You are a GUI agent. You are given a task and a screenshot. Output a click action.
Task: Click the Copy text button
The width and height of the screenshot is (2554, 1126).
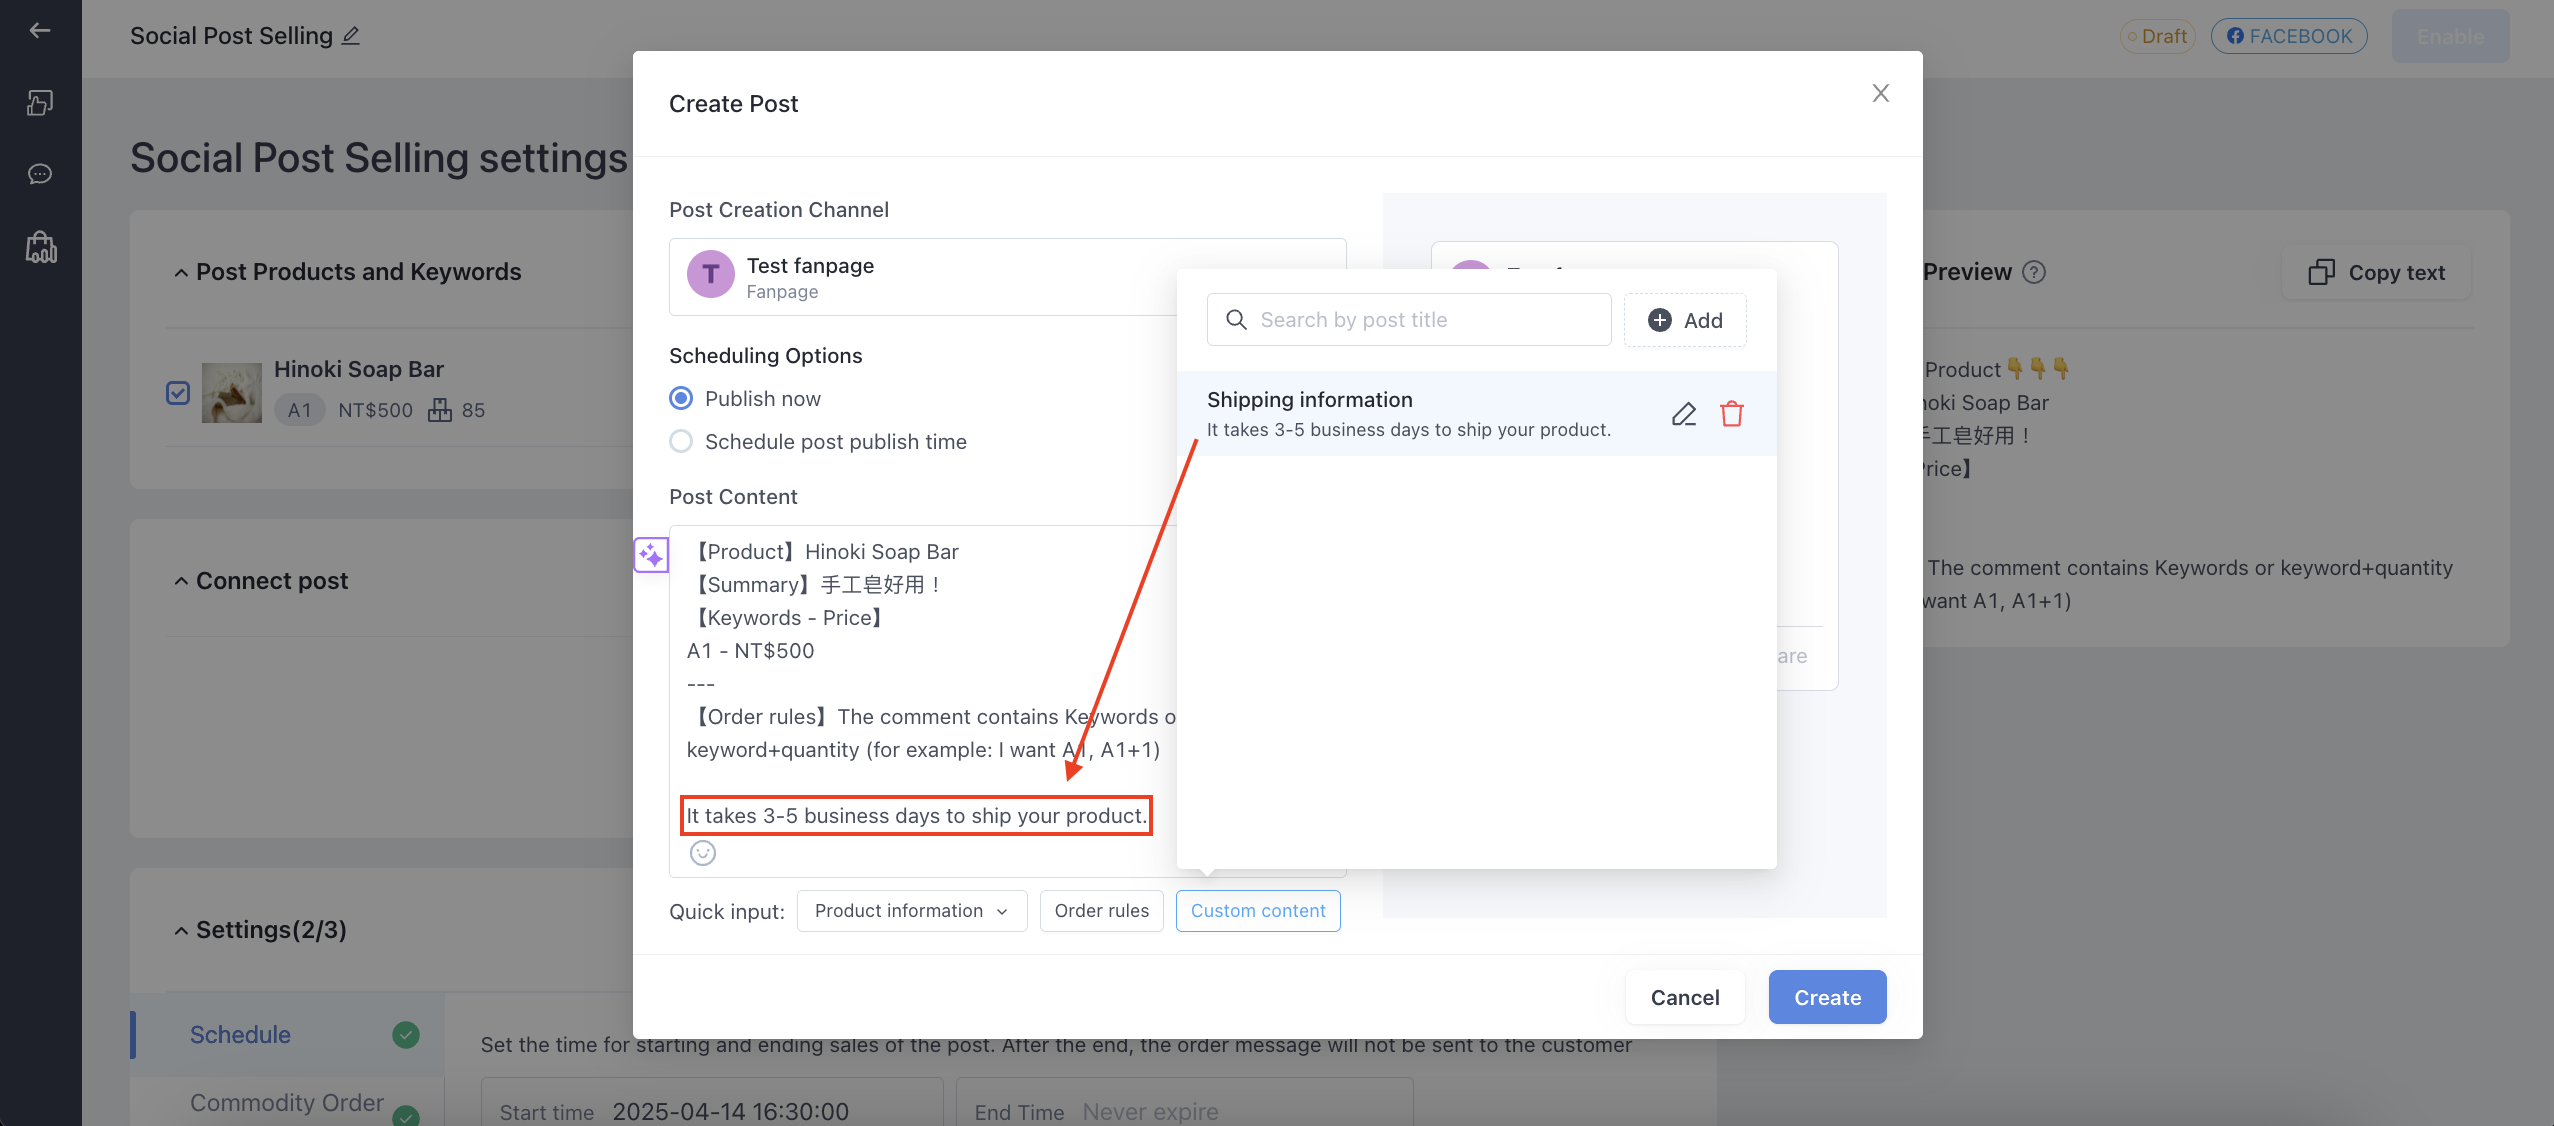coord(2377,273)
